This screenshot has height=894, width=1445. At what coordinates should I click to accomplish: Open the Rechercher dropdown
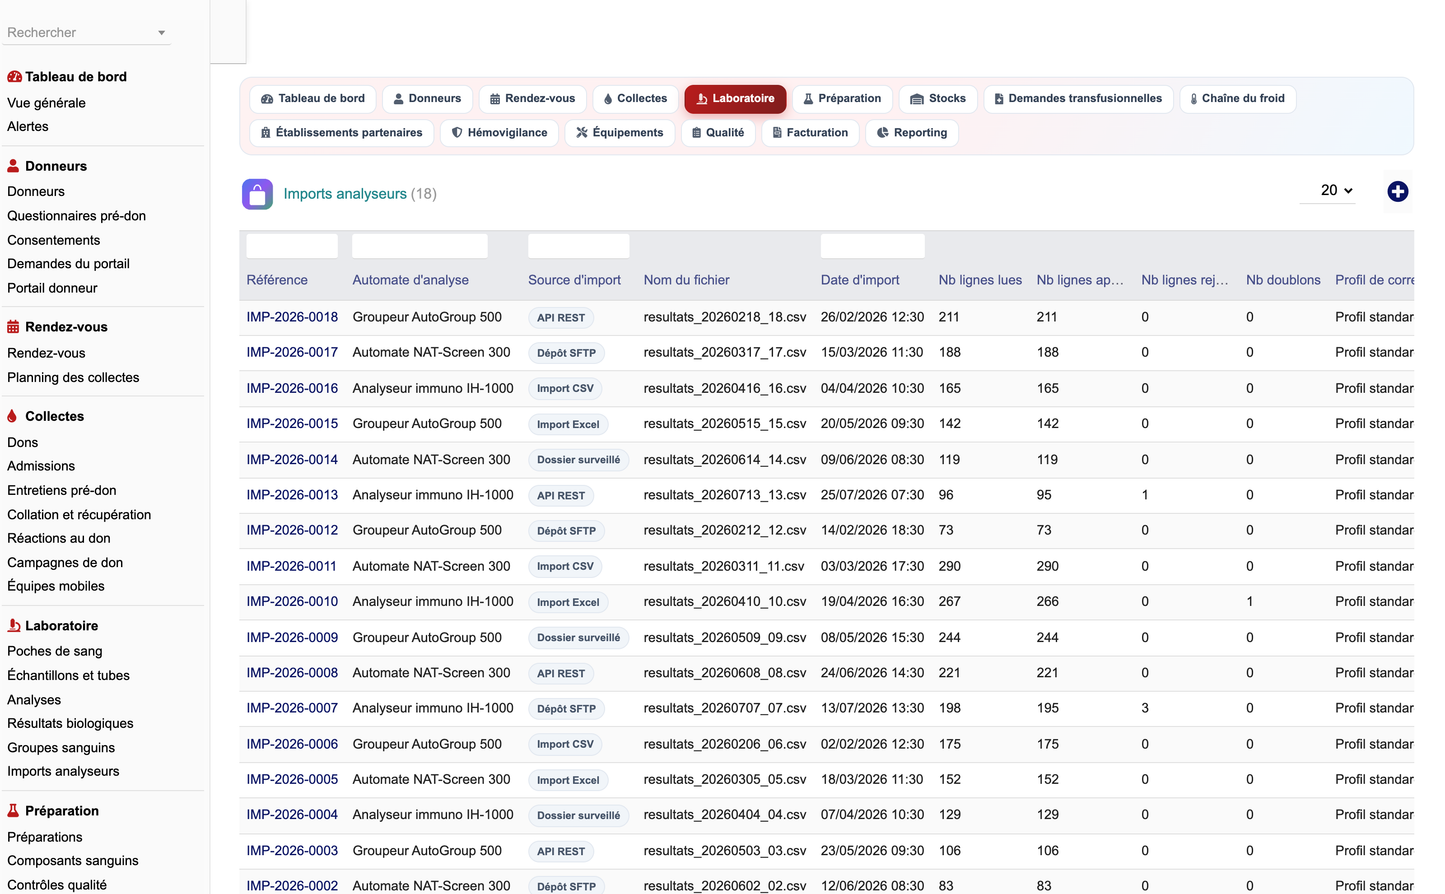[x=87, y=33]
